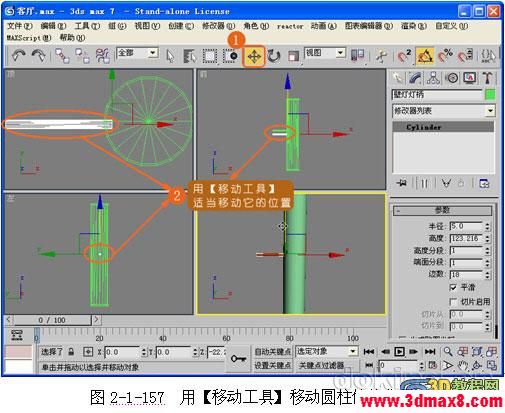The height and width of the screenshot is (413, 505).
Task: Choose the Rectangular Selection Region tool
Action: (210, 56)
